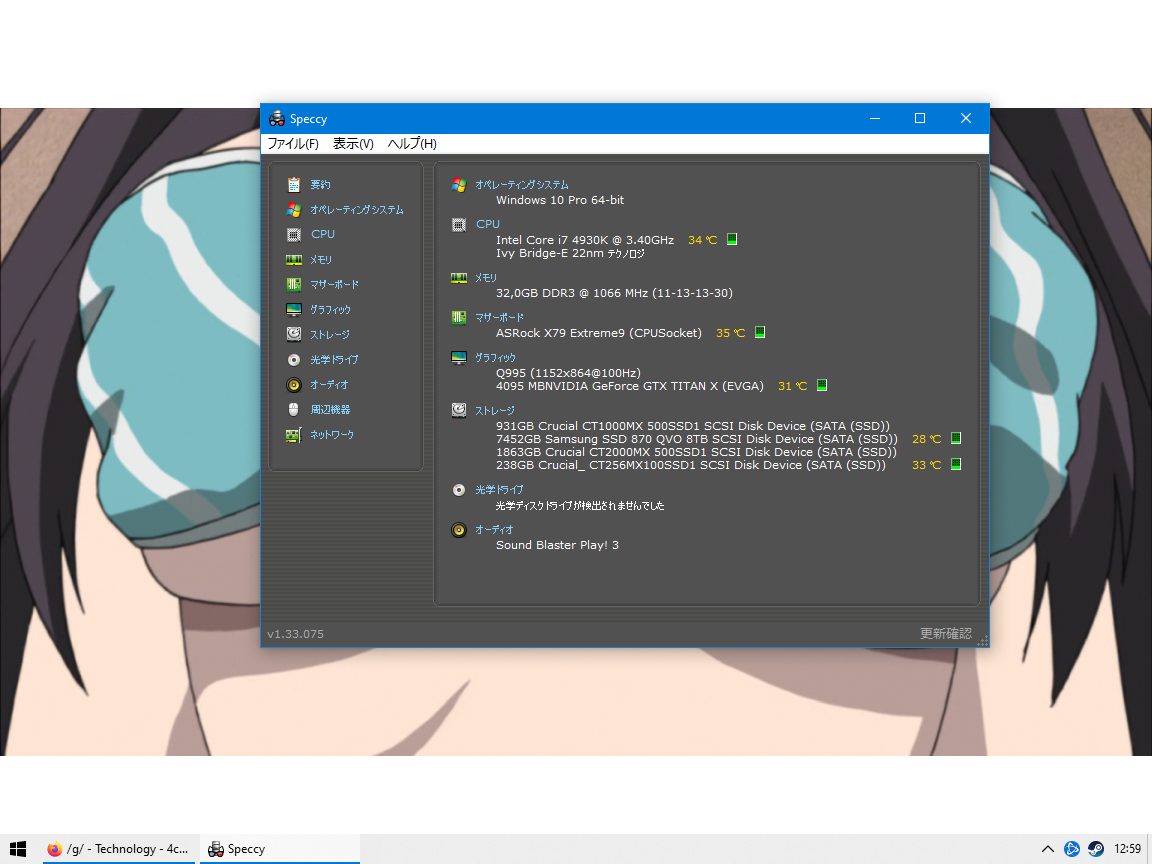The width and height of the screenshot is (1152, 864).
Task: Open the taskbar clock showing 12:59
Action: [x=1128, y=849]
